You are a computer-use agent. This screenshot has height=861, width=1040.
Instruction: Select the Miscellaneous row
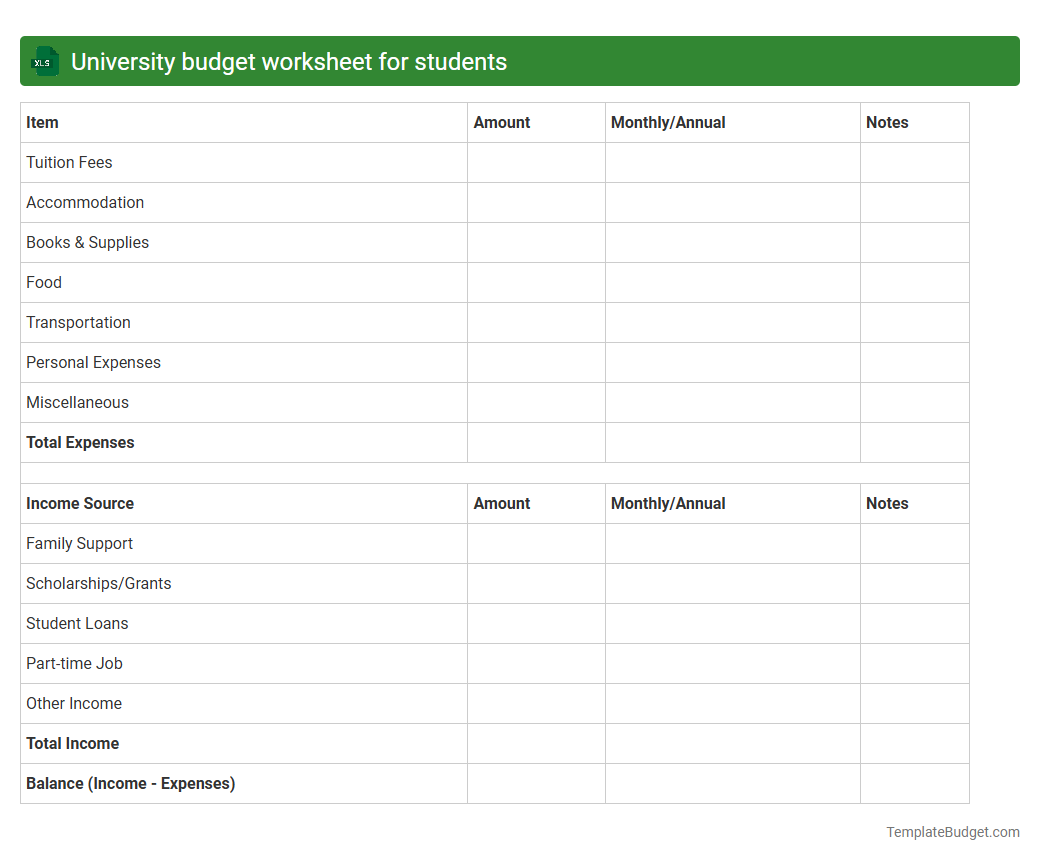click(x=77, y=402)
